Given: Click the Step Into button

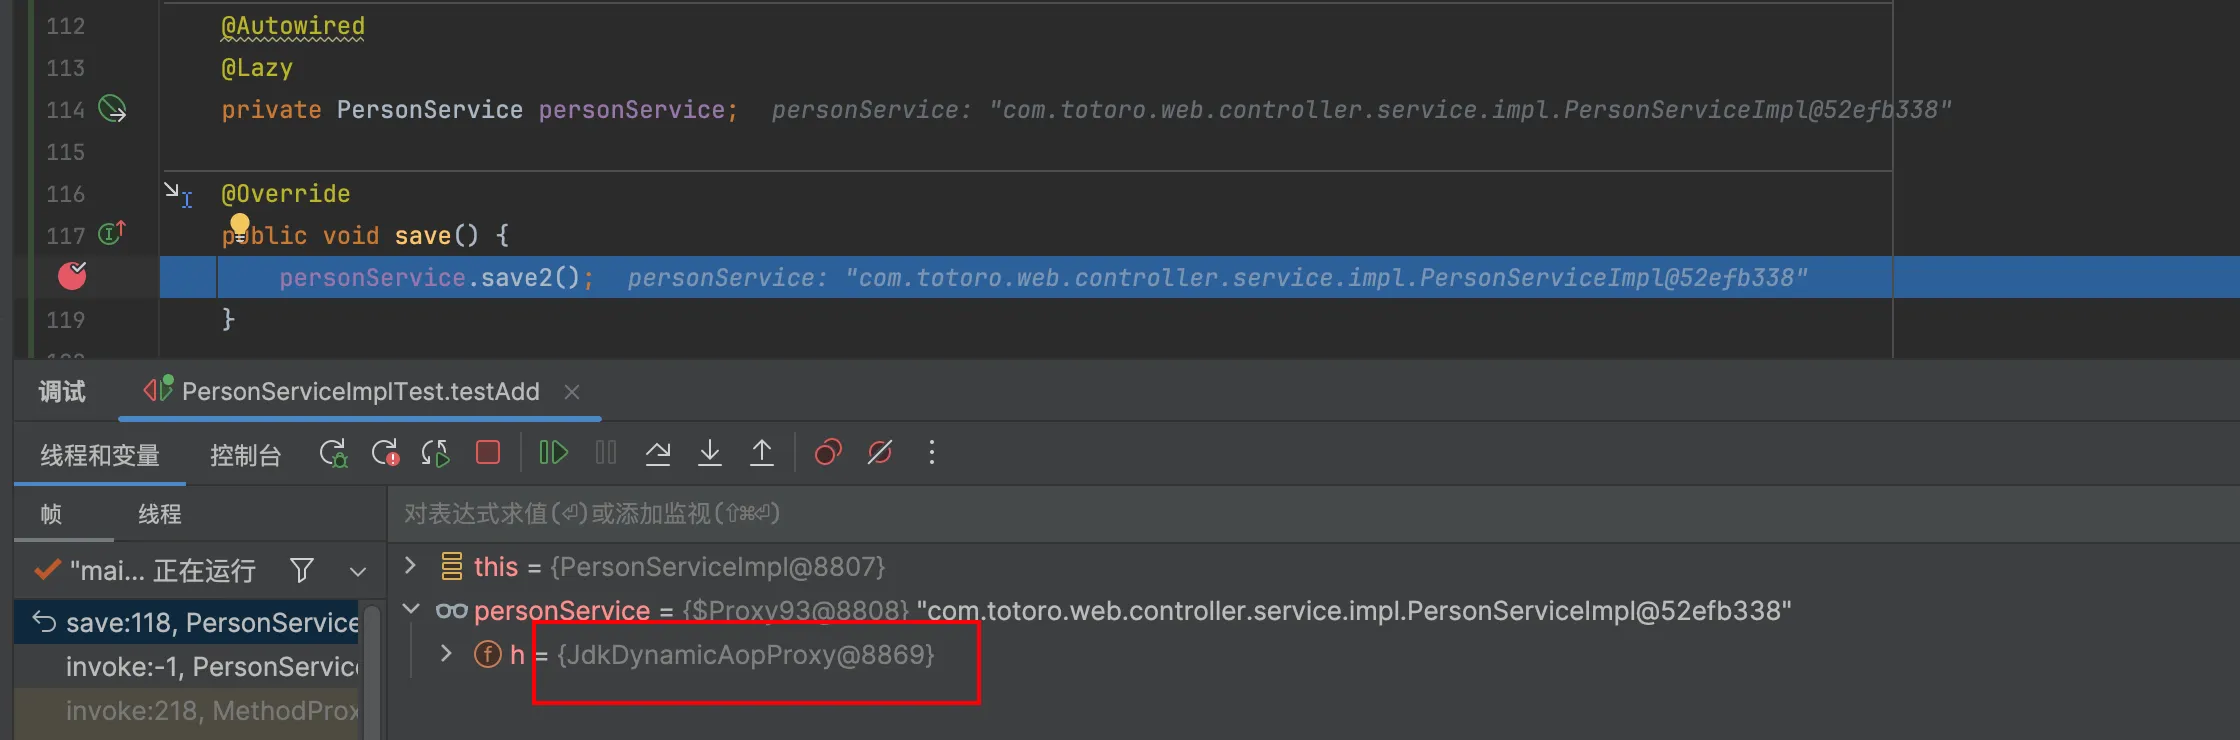Looking at the screenshot, I should pyautogui.click(x=710, y=453).
